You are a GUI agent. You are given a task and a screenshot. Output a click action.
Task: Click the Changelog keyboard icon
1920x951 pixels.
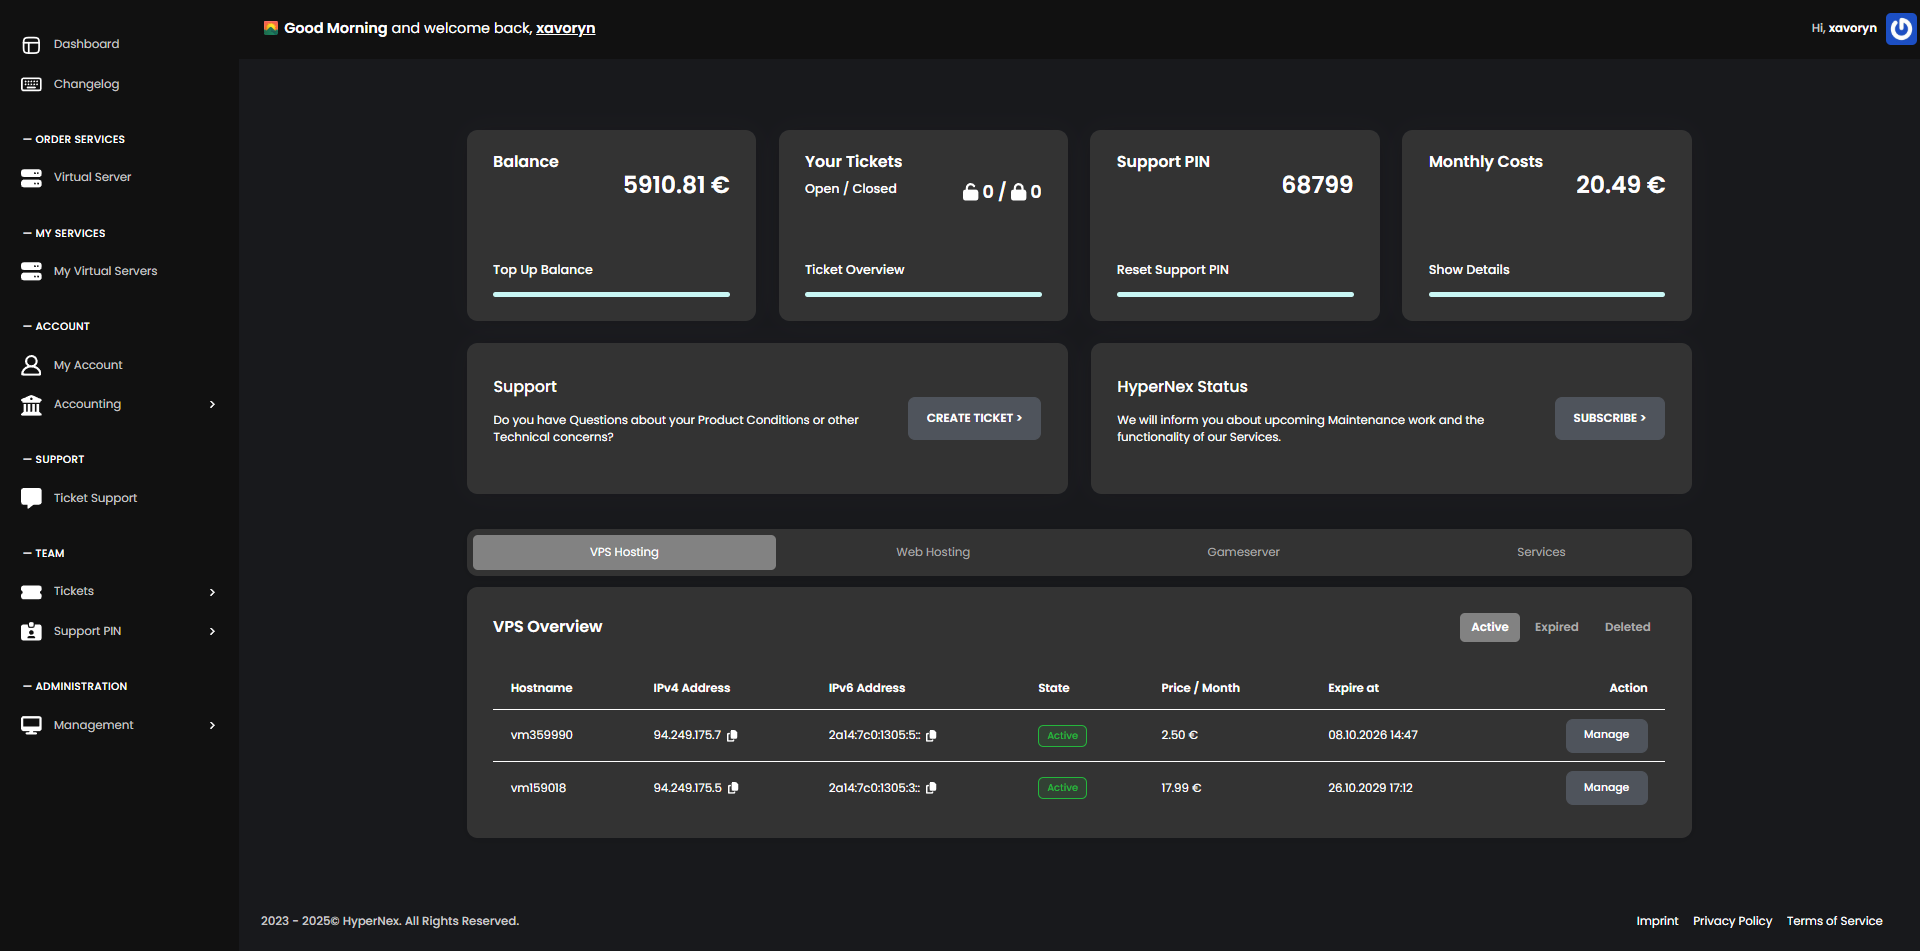[30, 84]
